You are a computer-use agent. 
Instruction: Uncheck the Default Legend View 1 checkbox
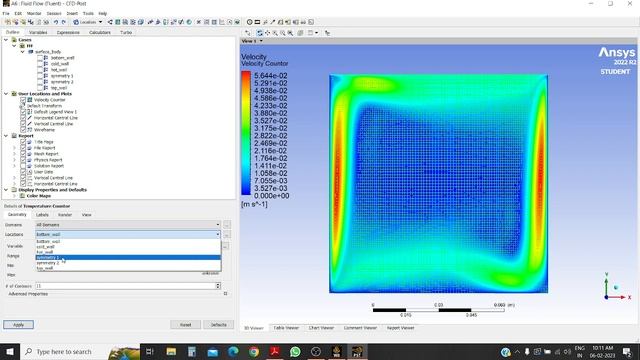tap(23, 112)
